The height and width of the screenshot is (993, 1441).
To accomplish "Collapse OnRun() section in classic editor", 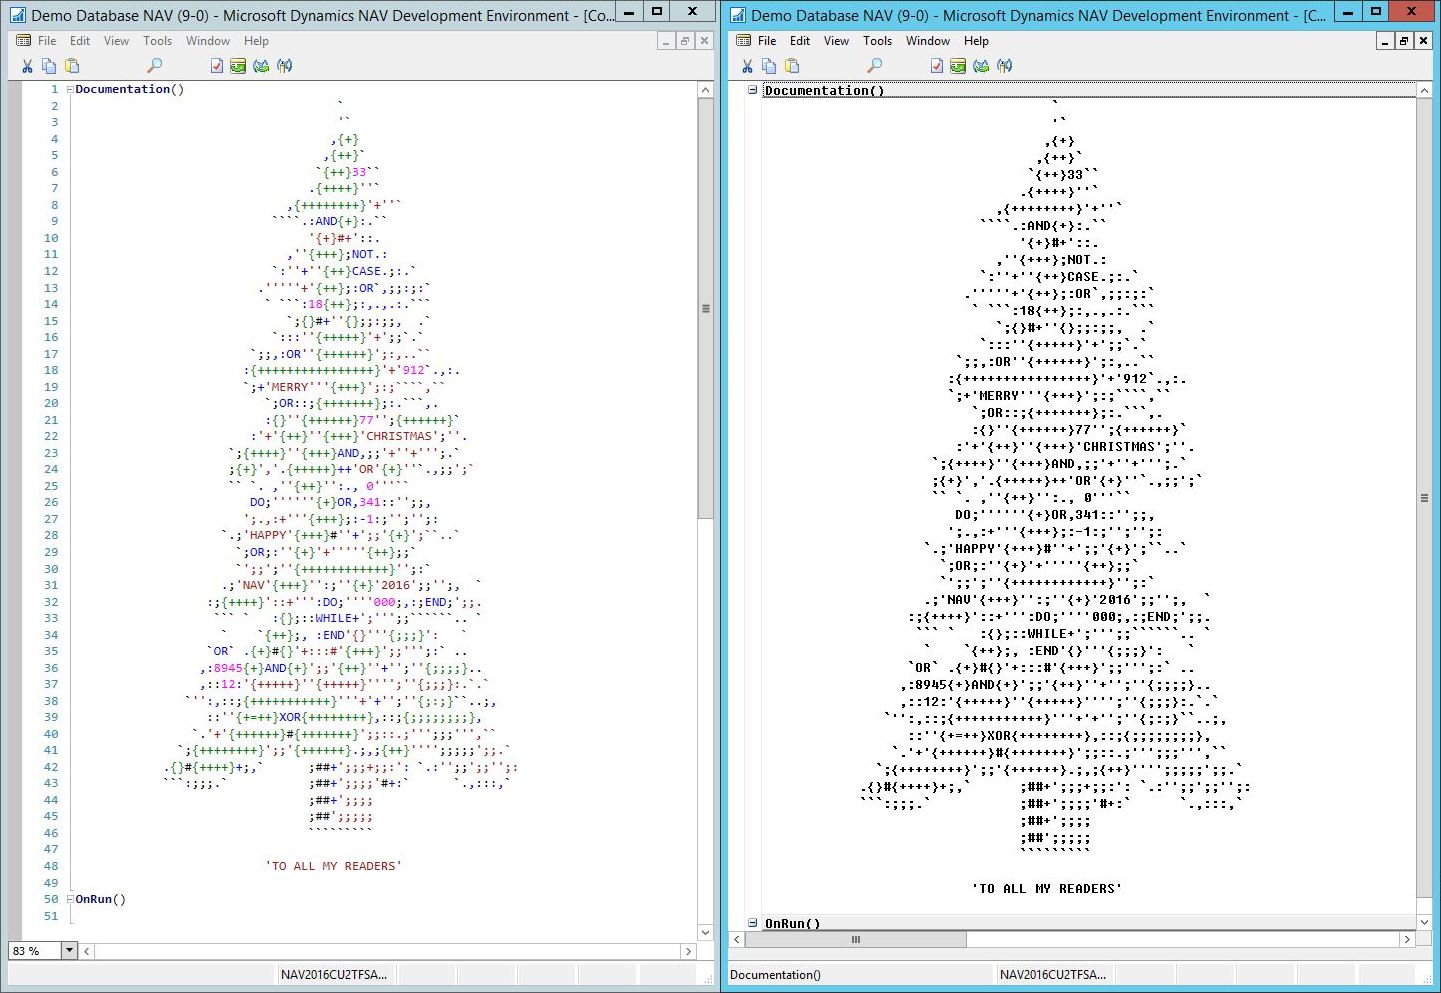I will 753,923.
